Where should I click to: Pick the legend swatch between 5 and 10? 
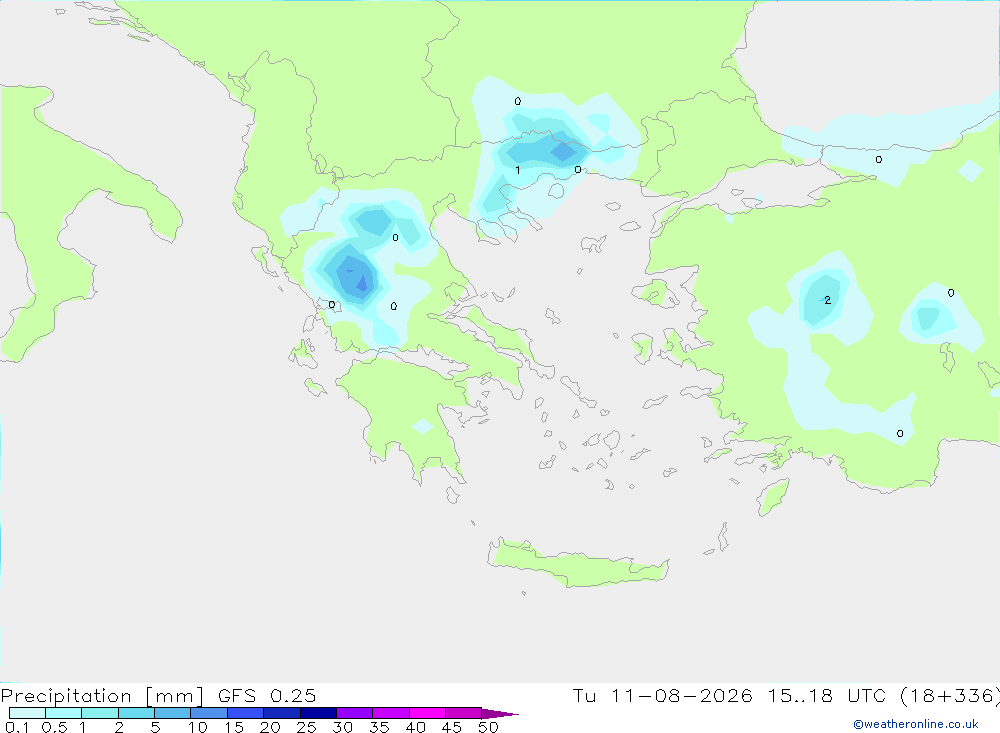[173, 713]
